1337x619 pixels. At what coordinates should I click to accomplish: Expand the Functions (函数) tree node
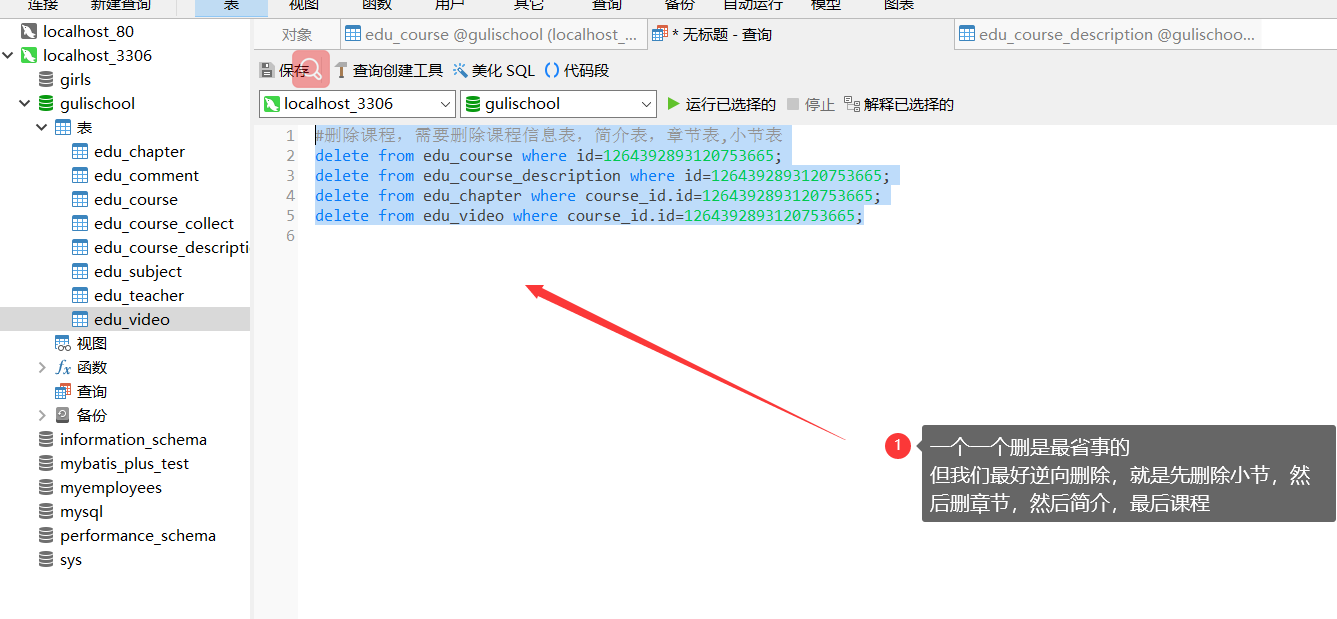pyautogui.click(x=42, y=368)
